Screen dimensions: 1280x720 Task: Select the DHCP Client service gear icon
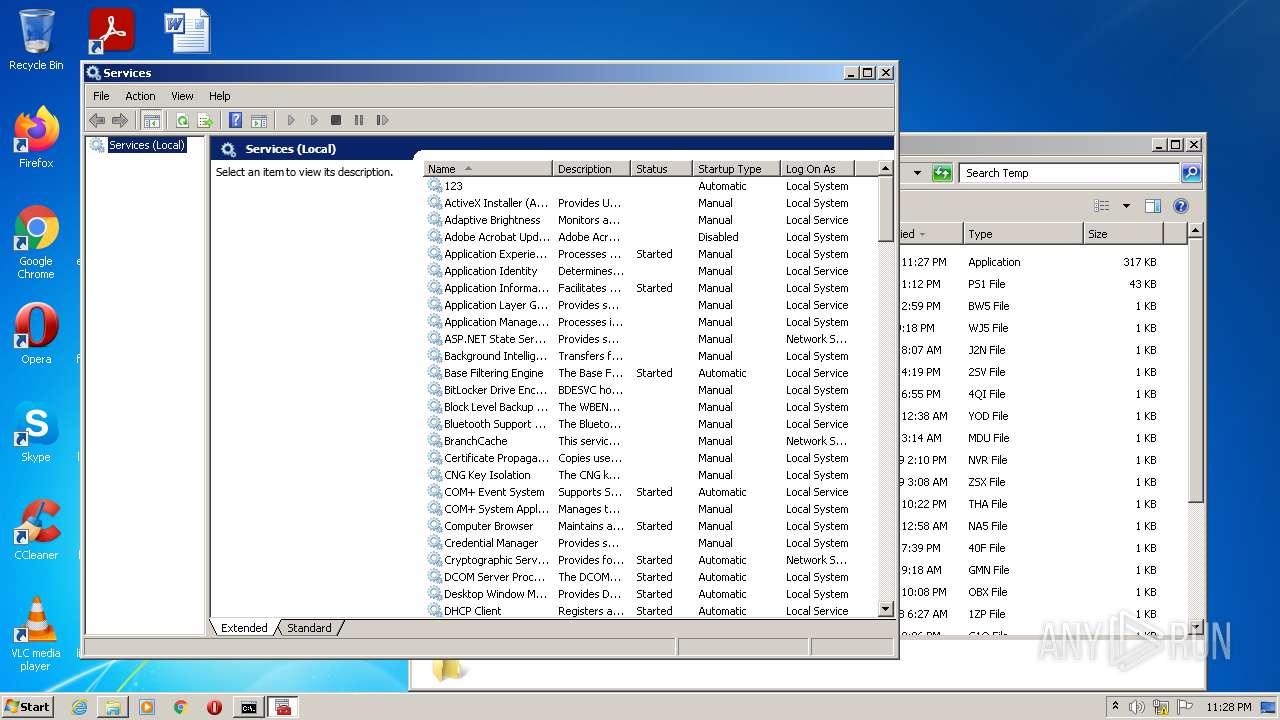pyautogui.click(x=434, y=611)
